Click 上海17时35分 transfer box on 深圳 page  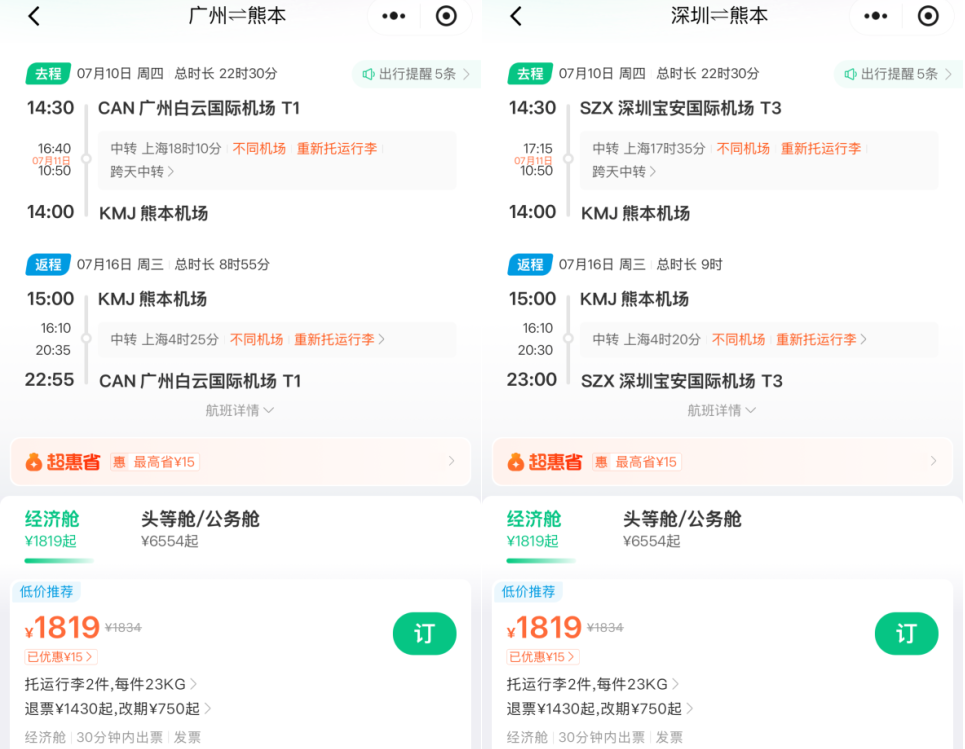coord(759,160)
